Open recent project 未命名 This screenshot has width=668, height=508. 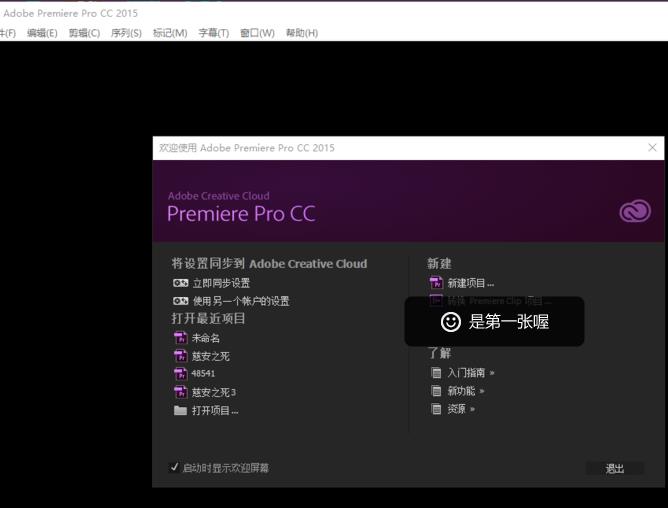point(206,338)
